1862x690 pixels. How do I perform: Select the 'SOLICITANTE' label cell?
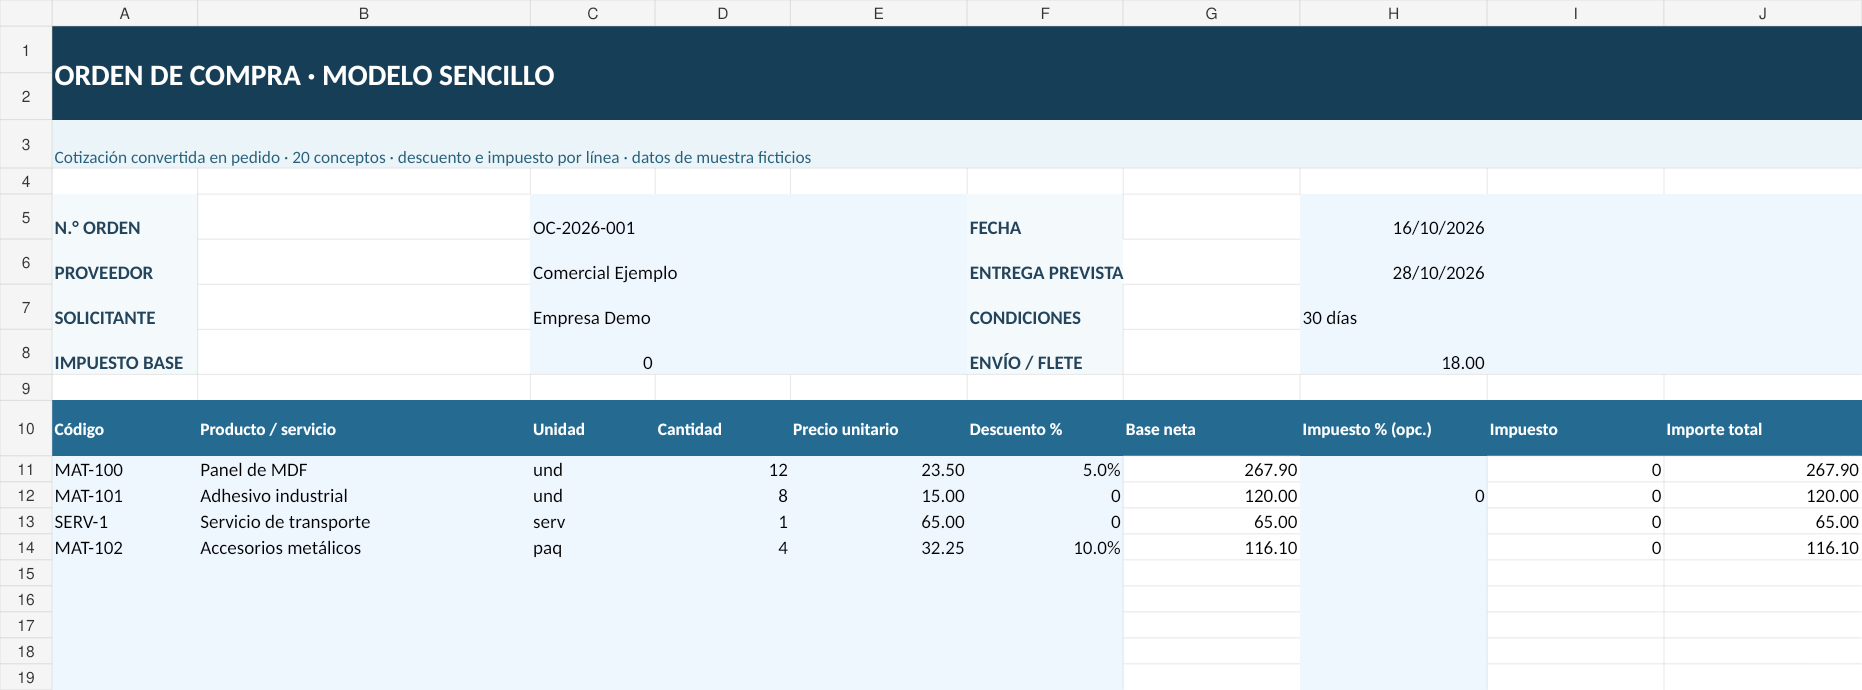coord(125,307)
